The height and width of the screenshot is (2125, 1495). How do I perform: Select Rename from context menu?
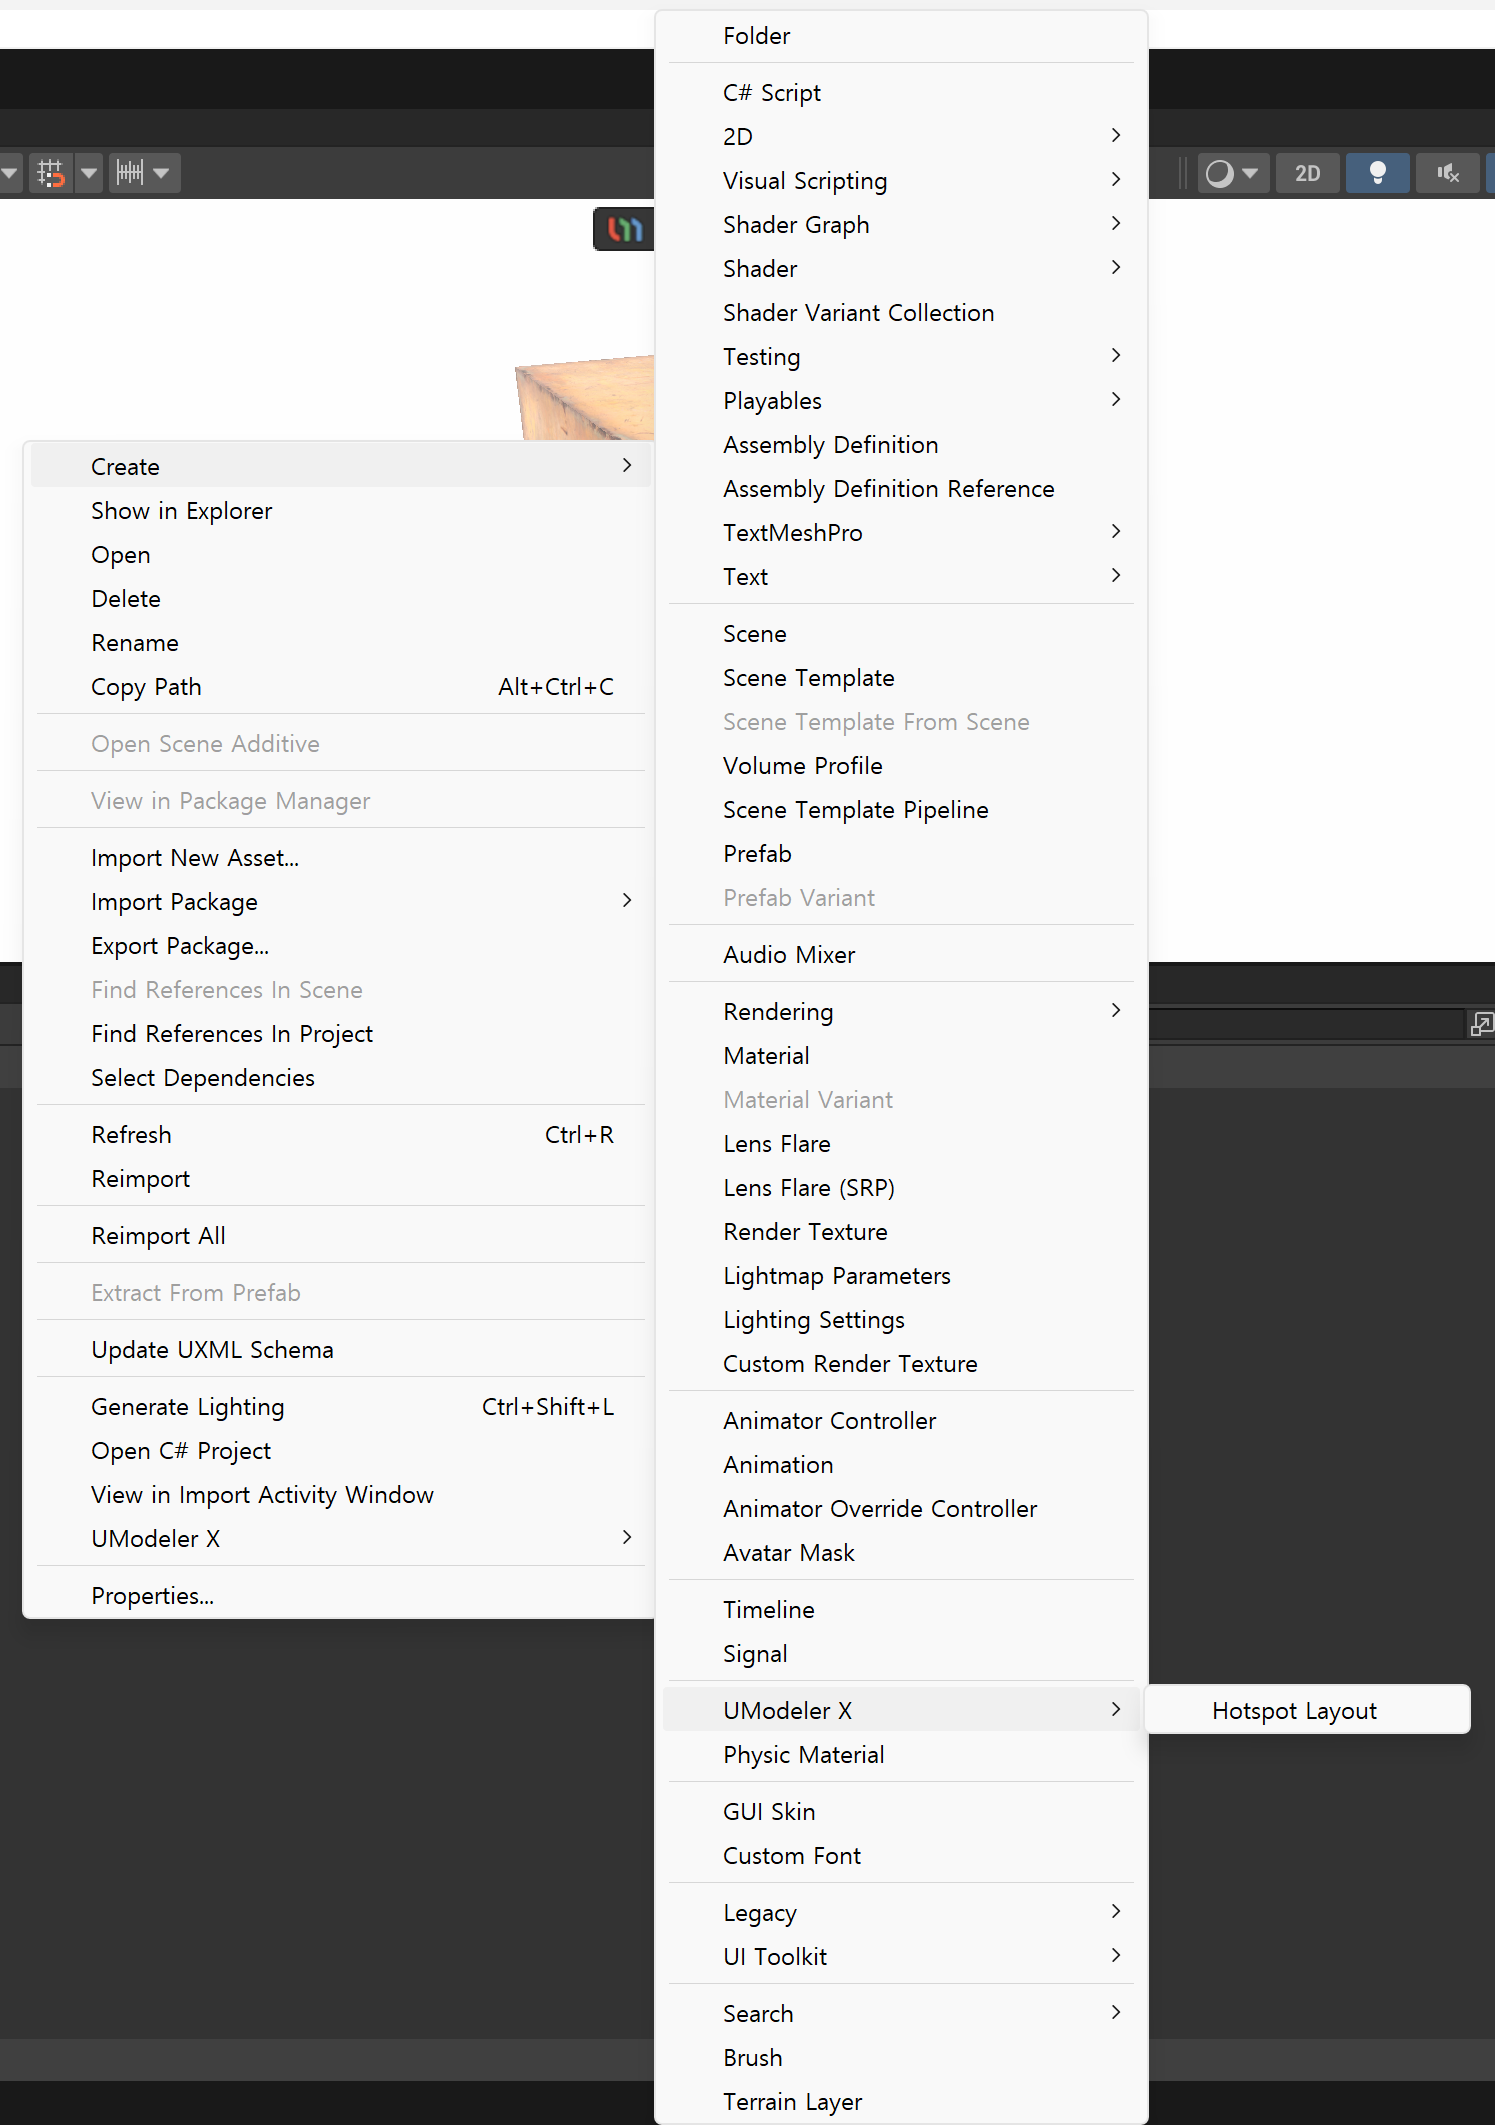tap(341, 643)
